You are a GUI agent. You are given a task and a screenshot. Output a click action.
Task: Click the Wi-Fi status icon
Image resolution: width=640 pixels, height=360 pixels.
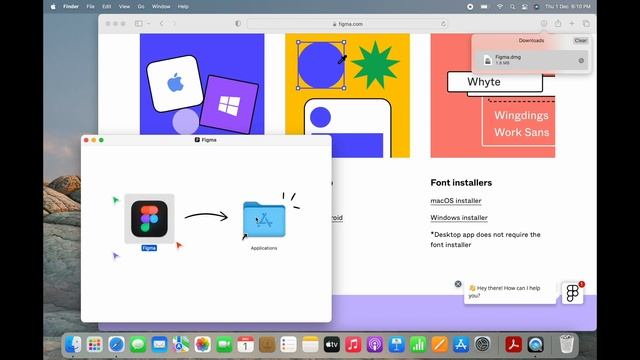click(x=500, y=7)
